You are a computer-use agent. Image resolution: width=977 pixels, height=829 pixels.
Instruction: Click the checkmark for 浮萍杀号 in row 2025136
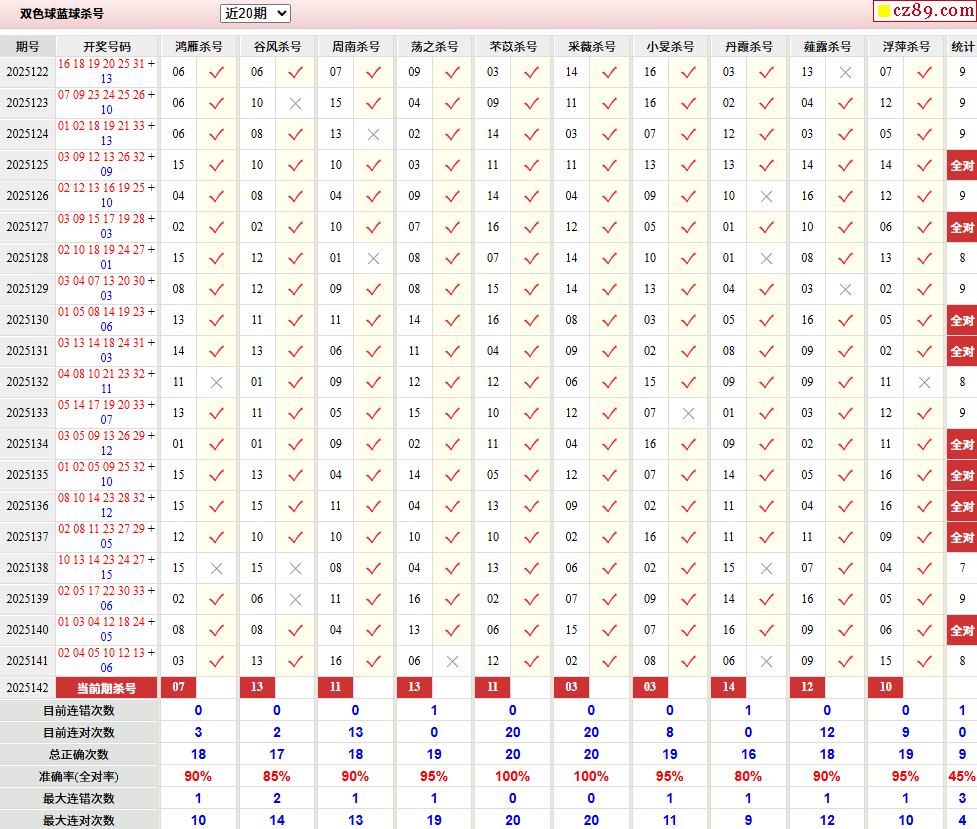coord(924,506)
